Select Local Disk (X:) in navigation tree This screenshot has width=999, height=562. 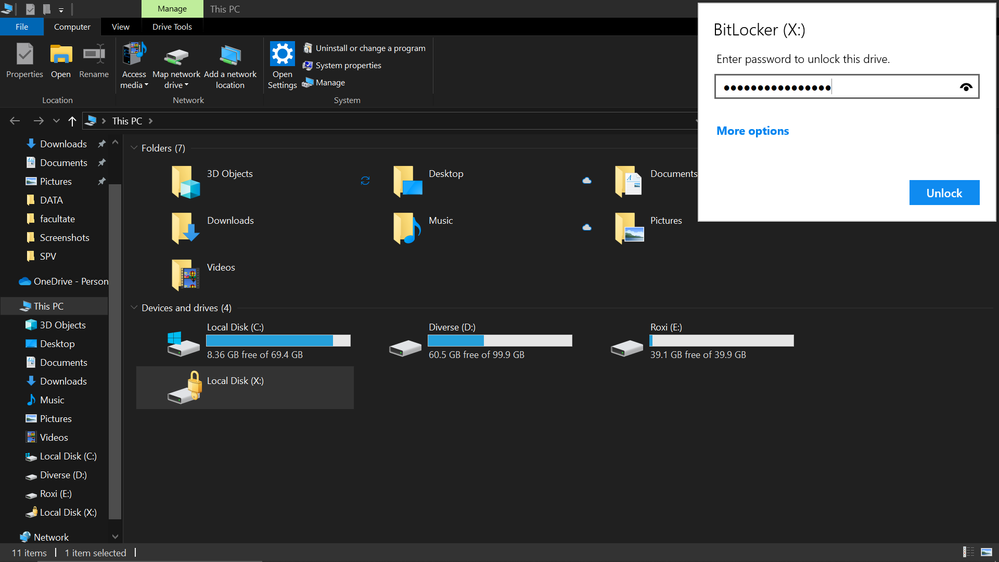click(68, 512)
